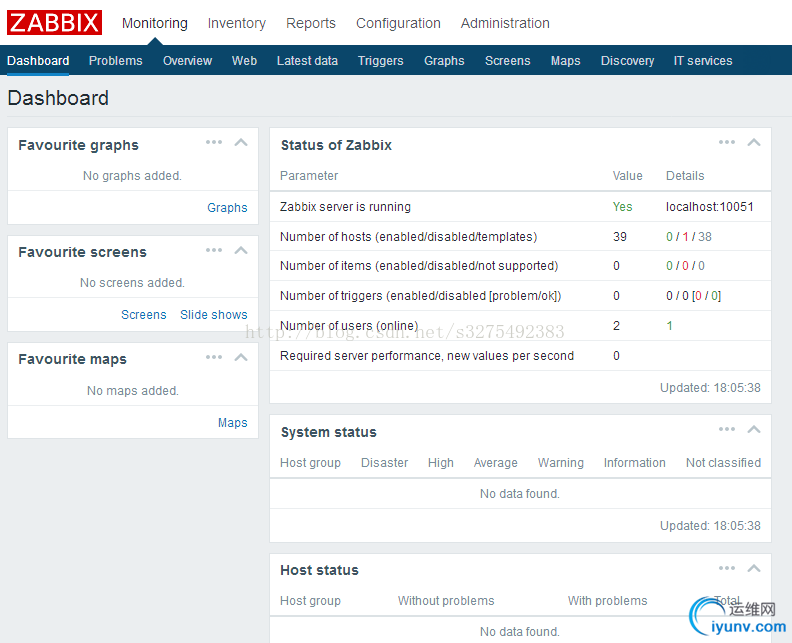This screenshot has width=792, height=643.
Task: Click the 'localhost:10051' details cell
Action: [x=710, y=207]
